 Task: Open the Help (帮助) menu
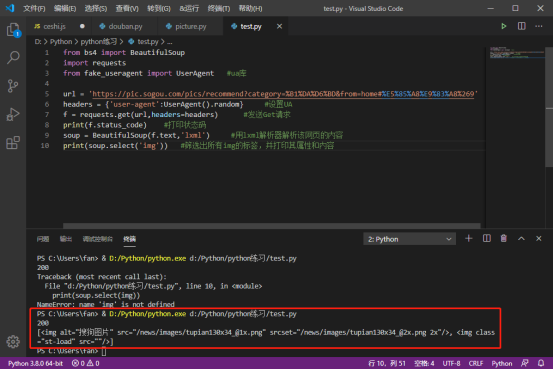point(250,8)
